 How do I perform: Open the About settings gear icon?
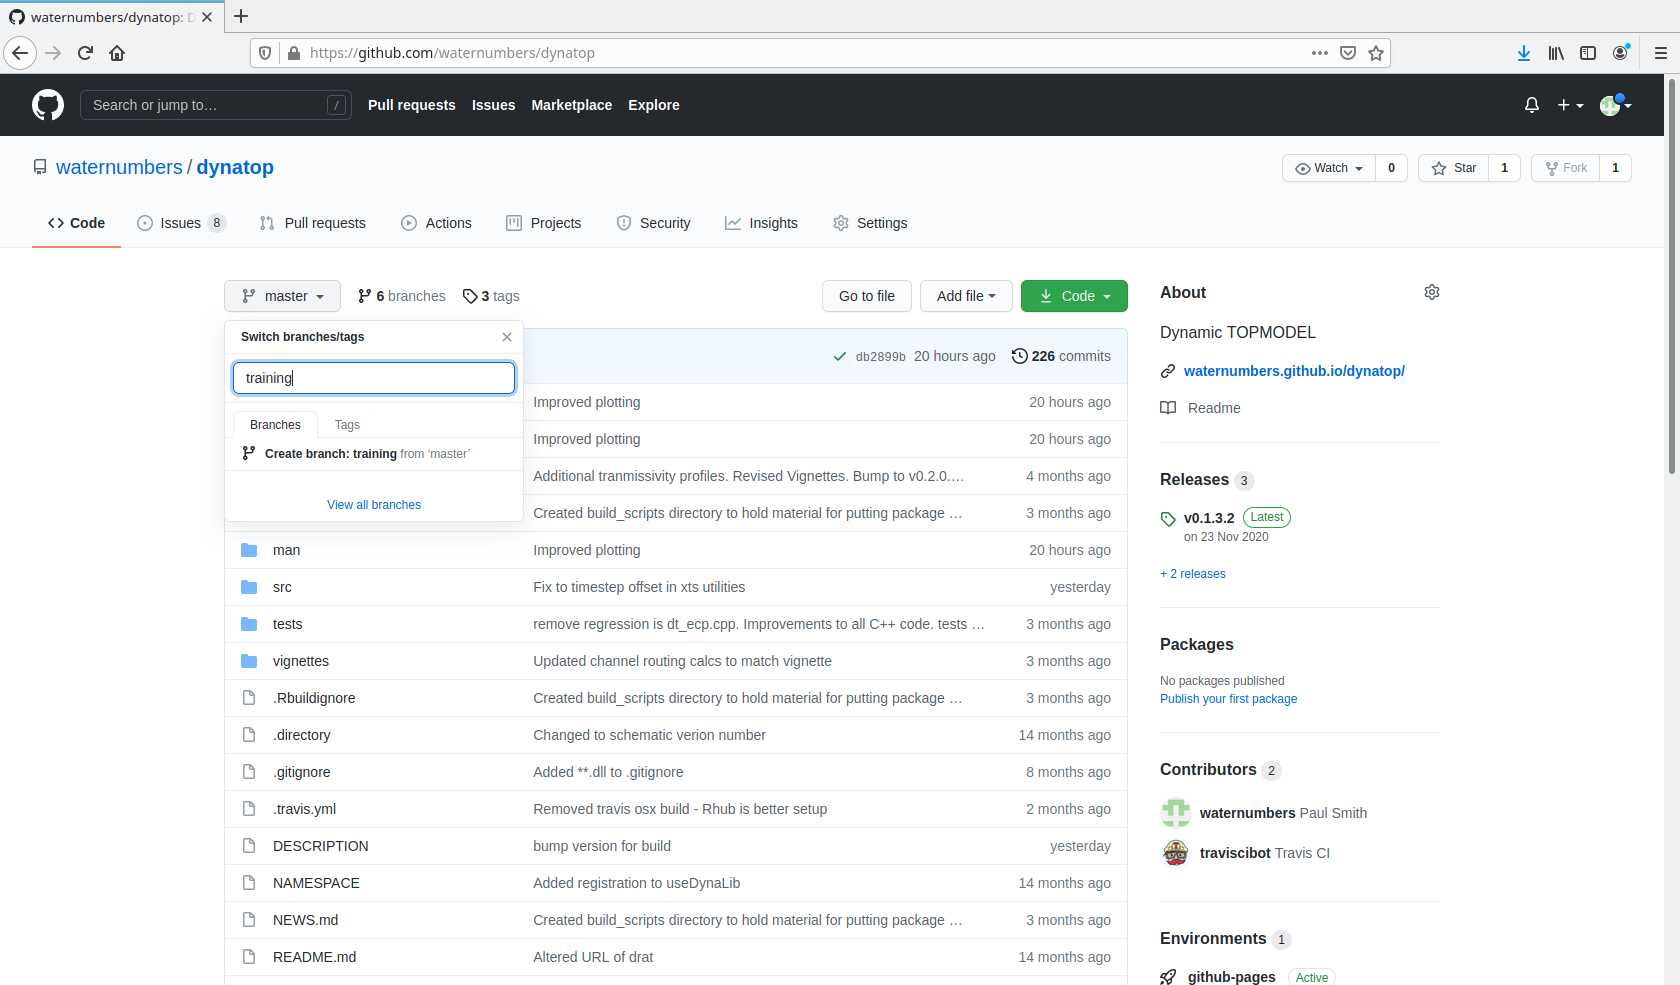click(1431, 292)
